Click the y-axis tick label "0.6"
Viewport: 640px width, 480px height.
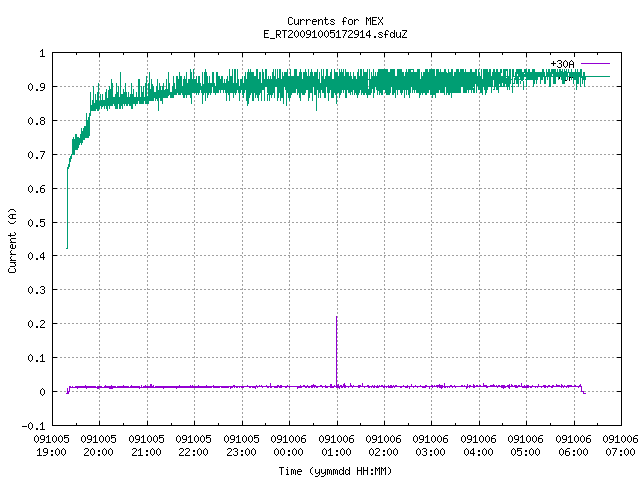pos(37,189)
